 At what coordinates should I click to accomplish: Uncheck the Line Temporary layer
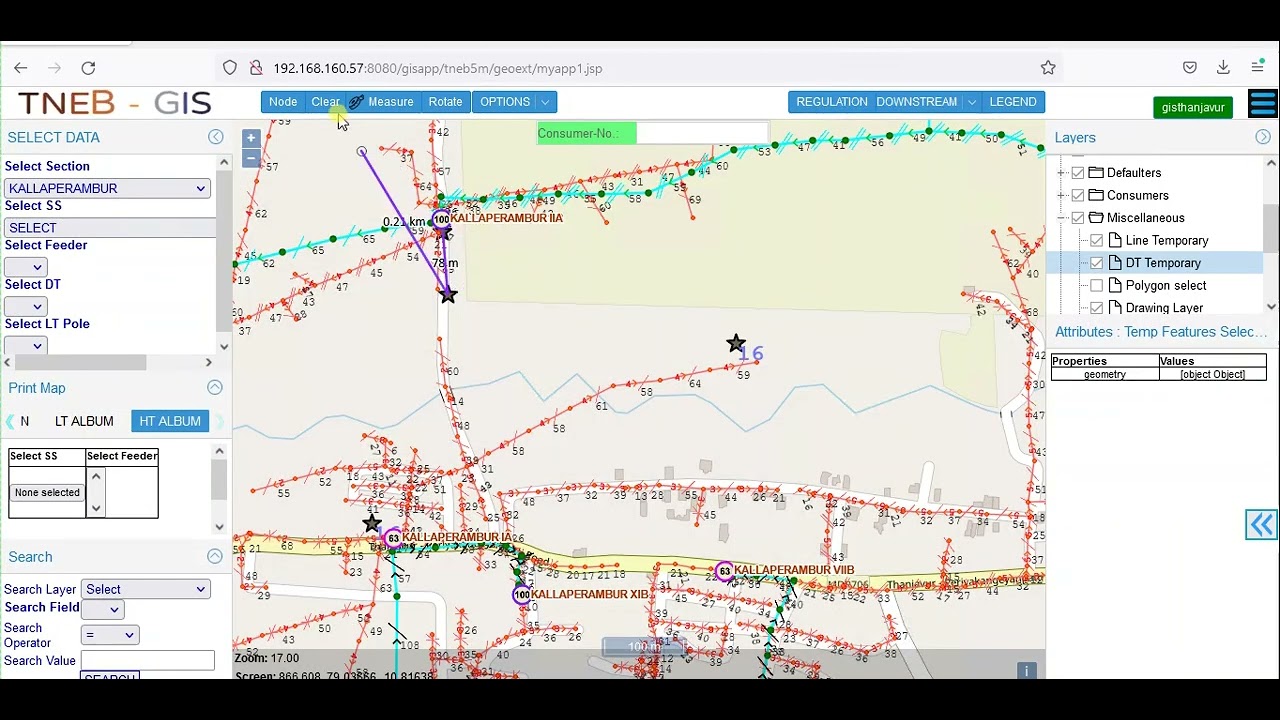coord(1097,241)
